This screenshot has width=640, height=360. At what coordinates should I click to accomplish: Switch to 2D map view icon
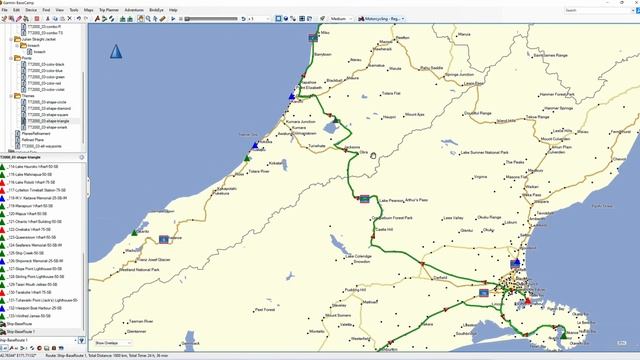tap(278, 19)
